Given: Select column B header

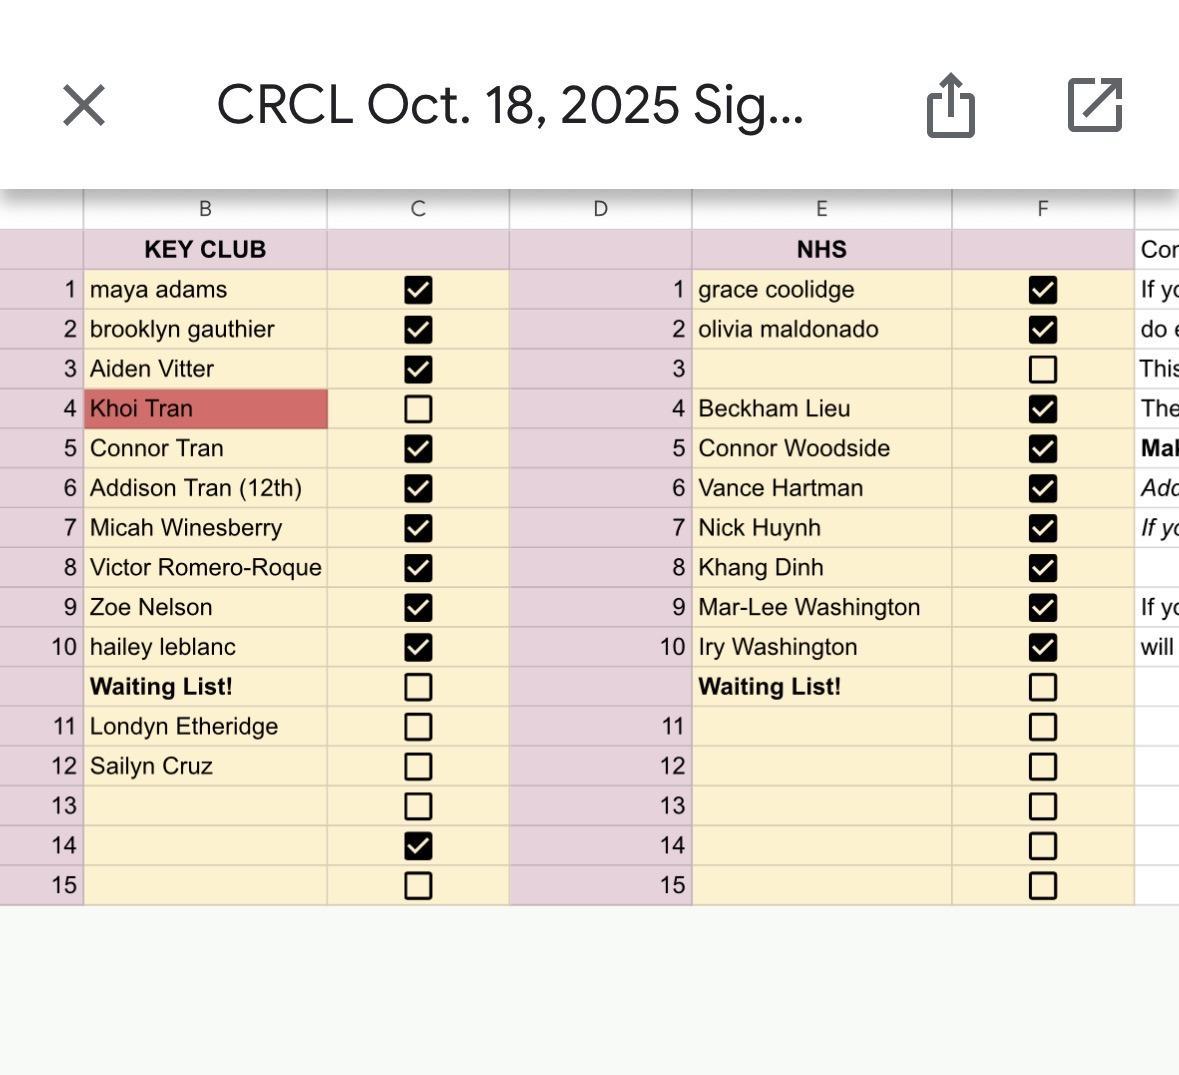Looking at the screenshot, I should 205,209.
